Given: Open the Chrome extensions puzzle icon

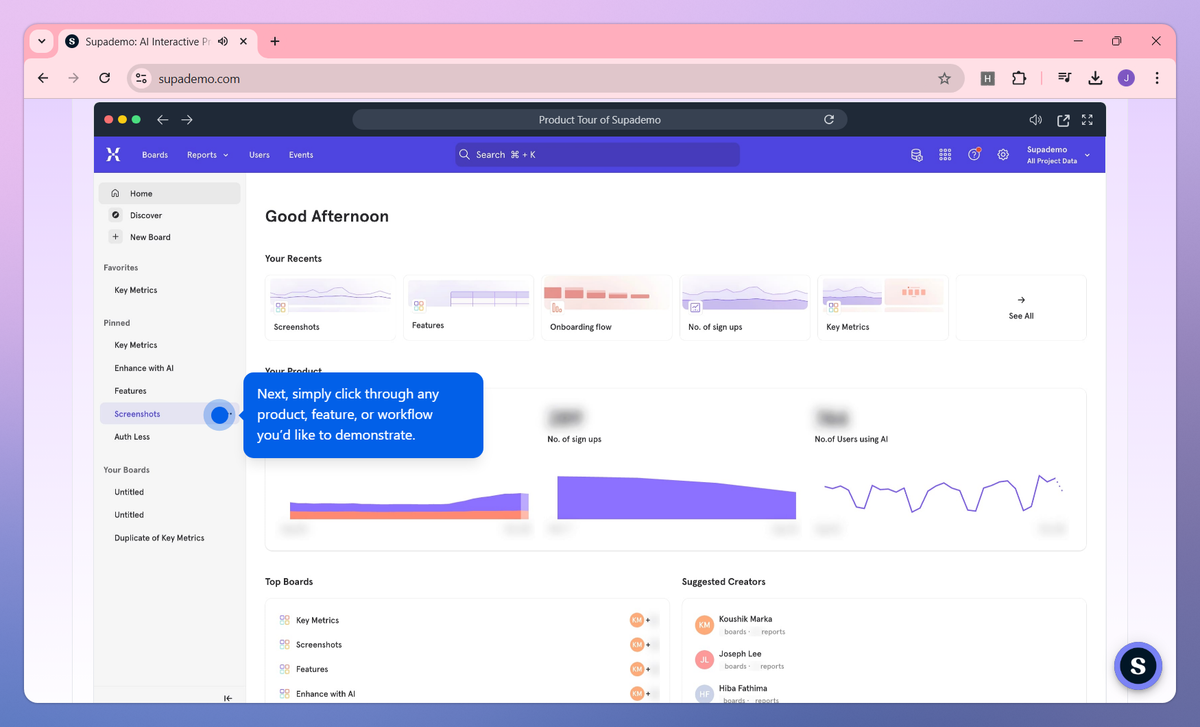Looking at the screenshot, I should pyautogui.click(x=1019, y=78).
